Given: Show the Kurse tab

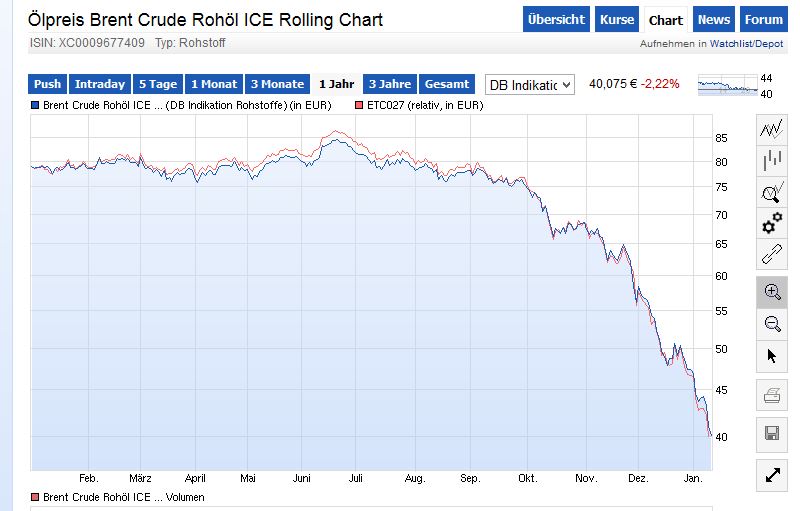Looking at the screenshot, I should pyautogui.click(x=617, y=19).
